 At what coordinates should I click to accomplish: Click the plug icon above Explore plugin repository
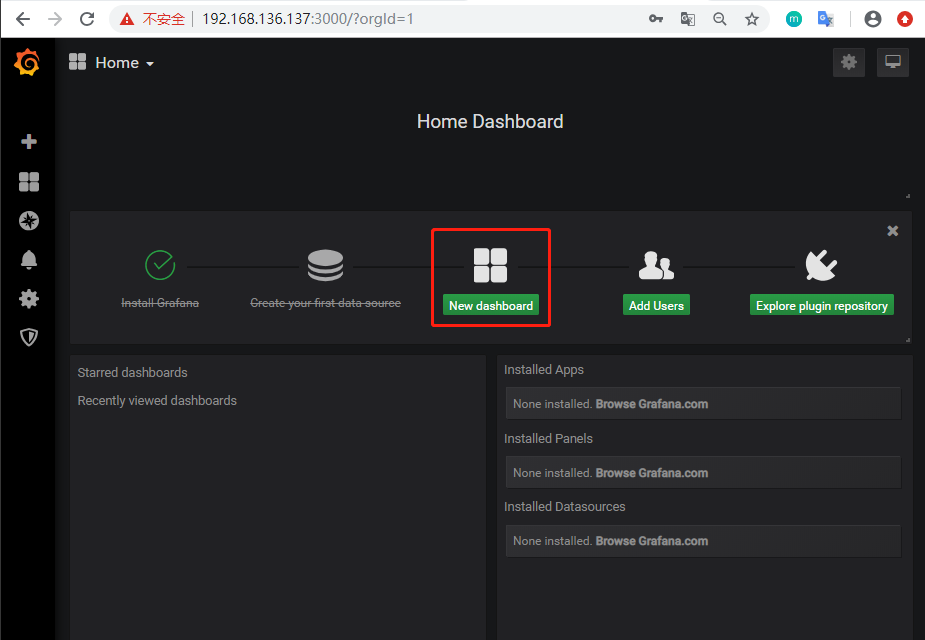(821, 265)
